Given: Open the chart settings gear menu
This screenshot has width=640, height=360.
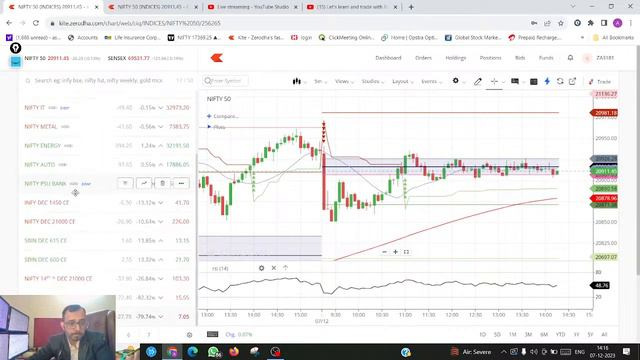Looking at the screenshot, I should click(x=456, y=81).
